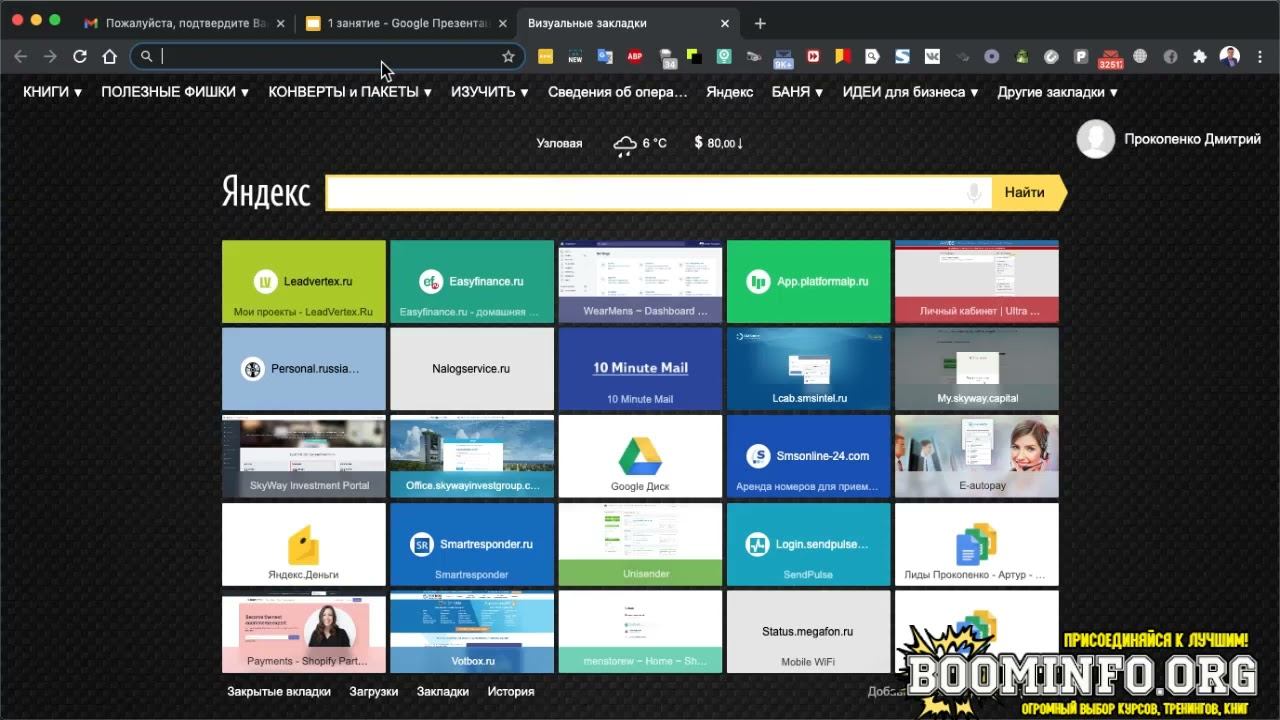Open the Яндекс.Деньги tile

point(304,544)
